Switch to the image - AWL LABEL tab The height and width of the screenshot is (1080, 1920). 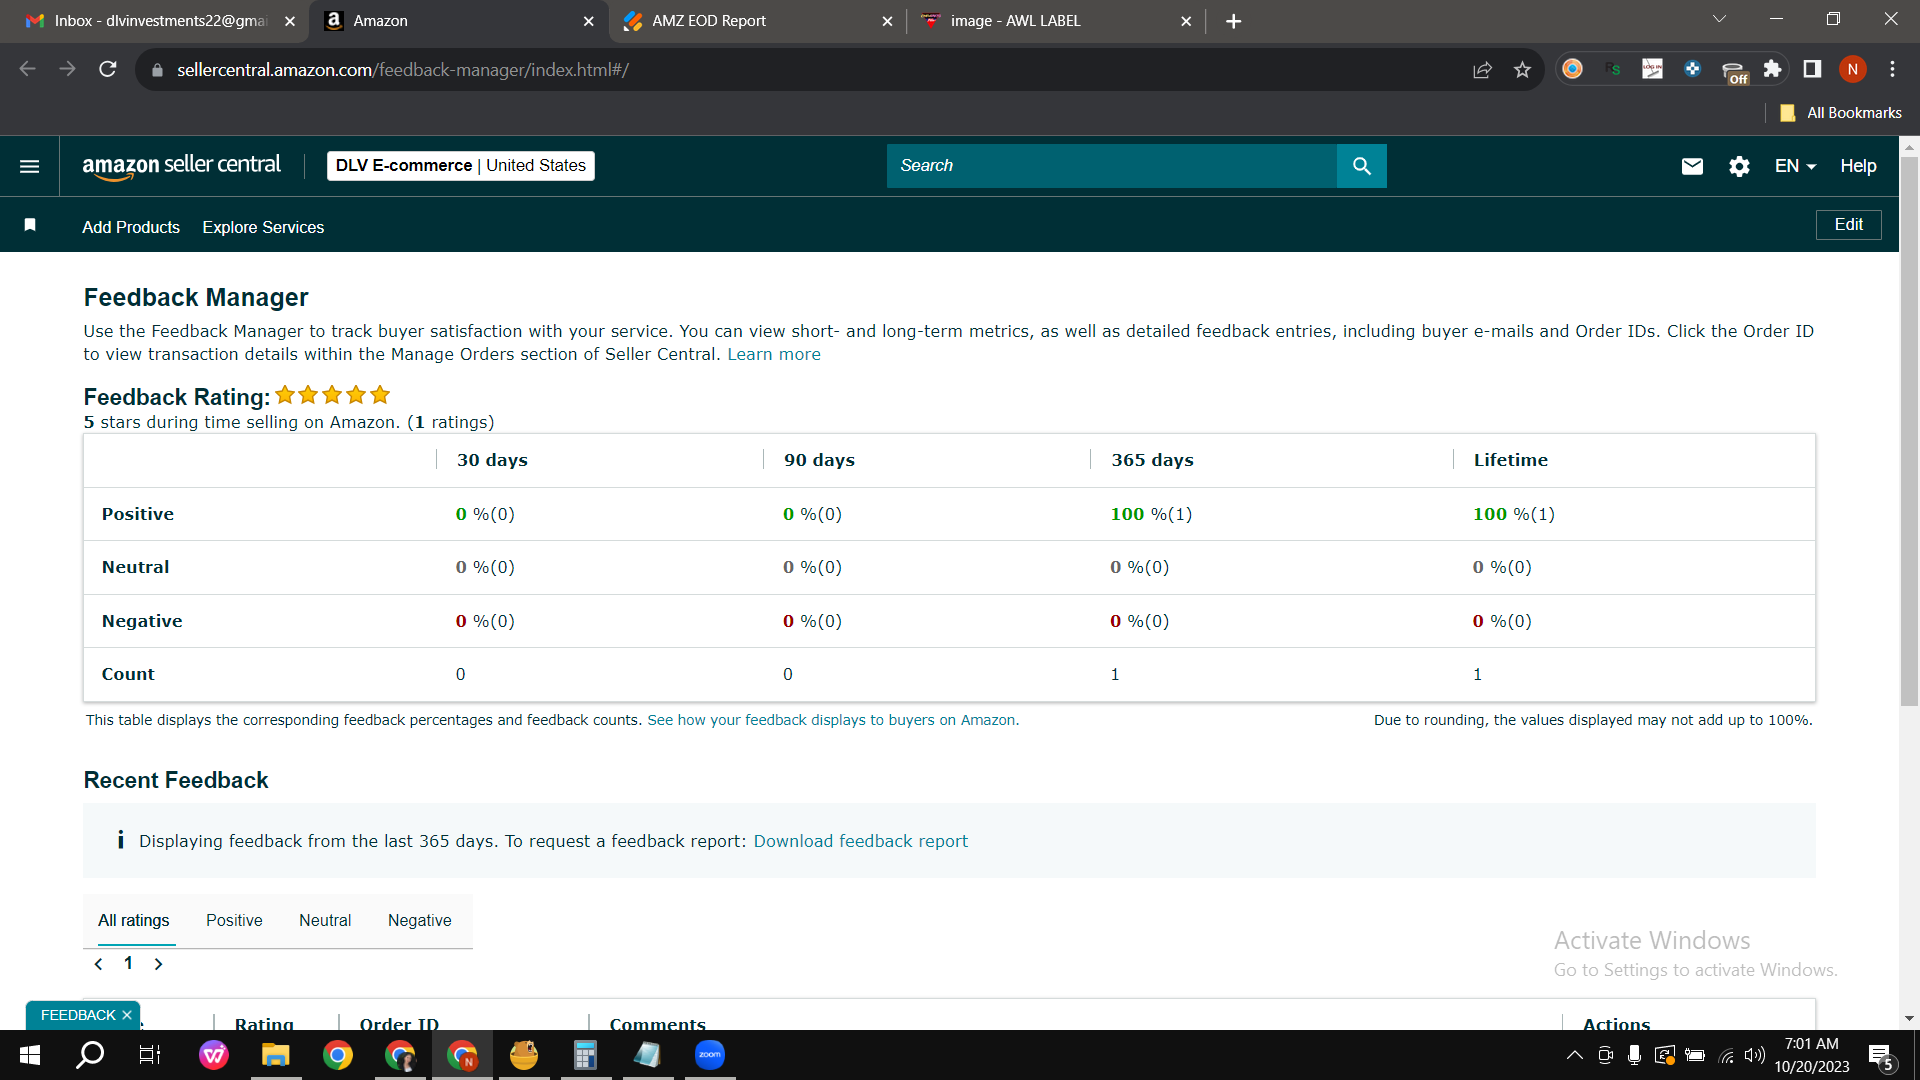[x=1056, y=21]
